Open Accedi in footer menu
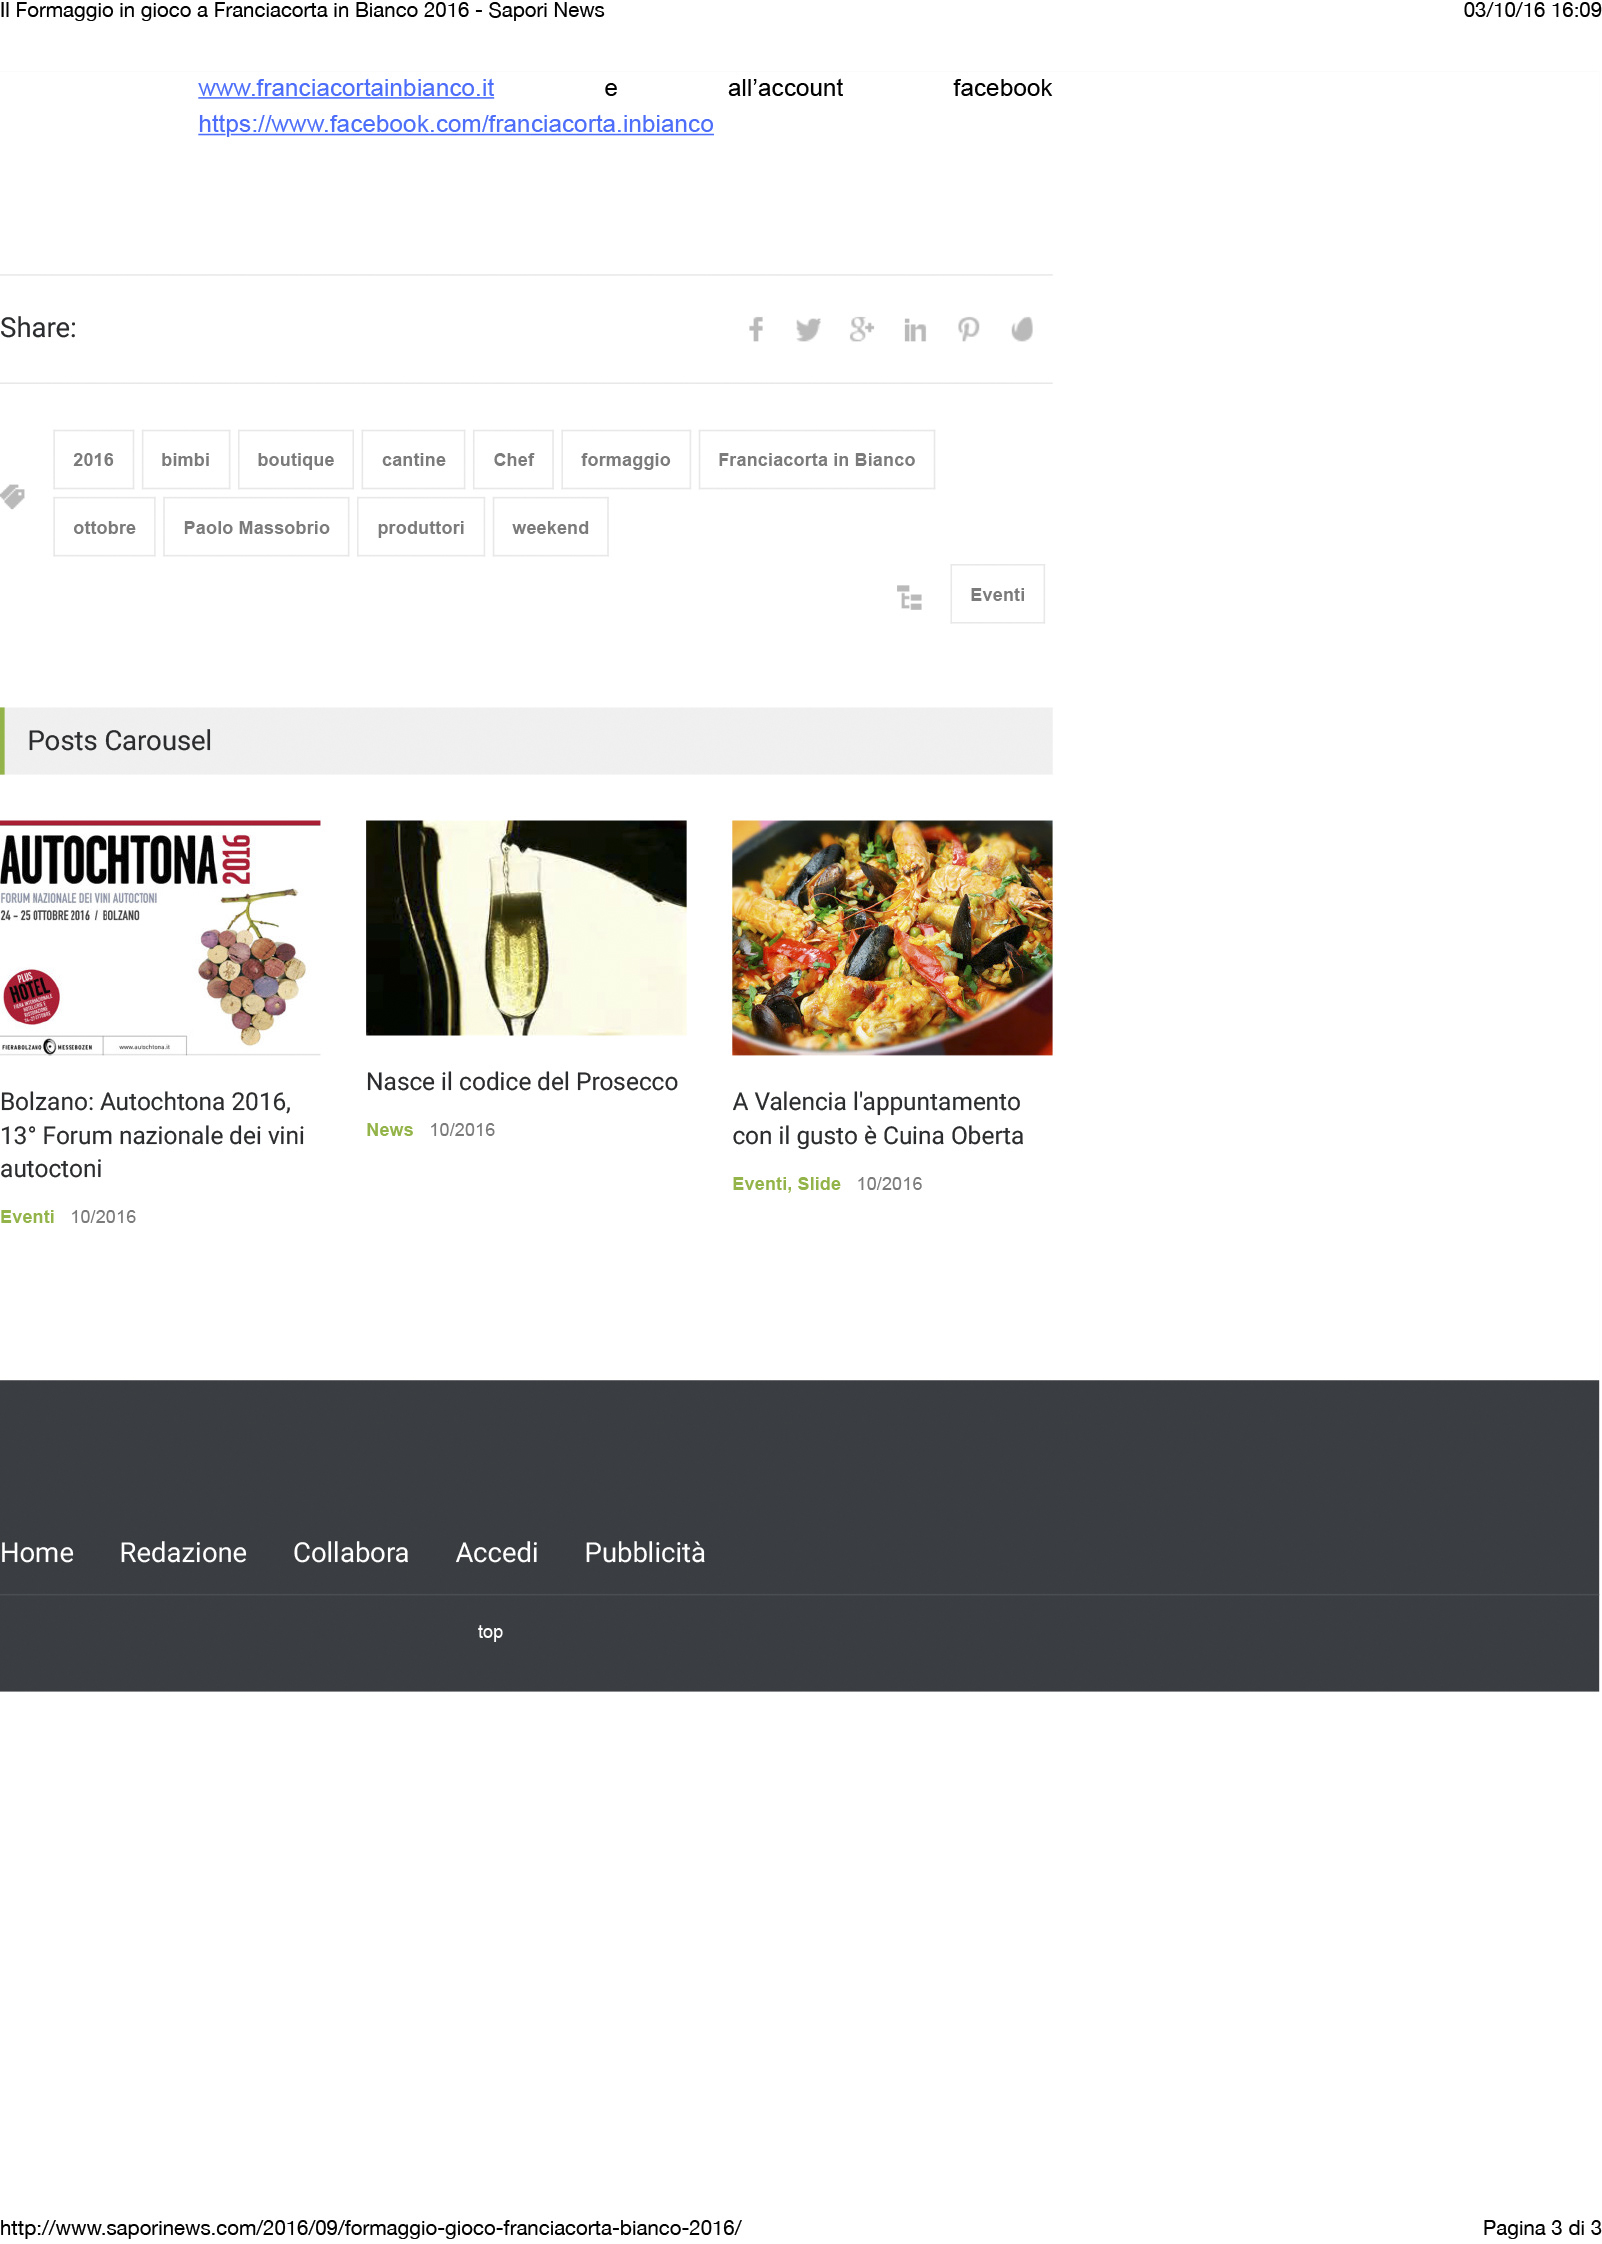 pos(497,1553)
